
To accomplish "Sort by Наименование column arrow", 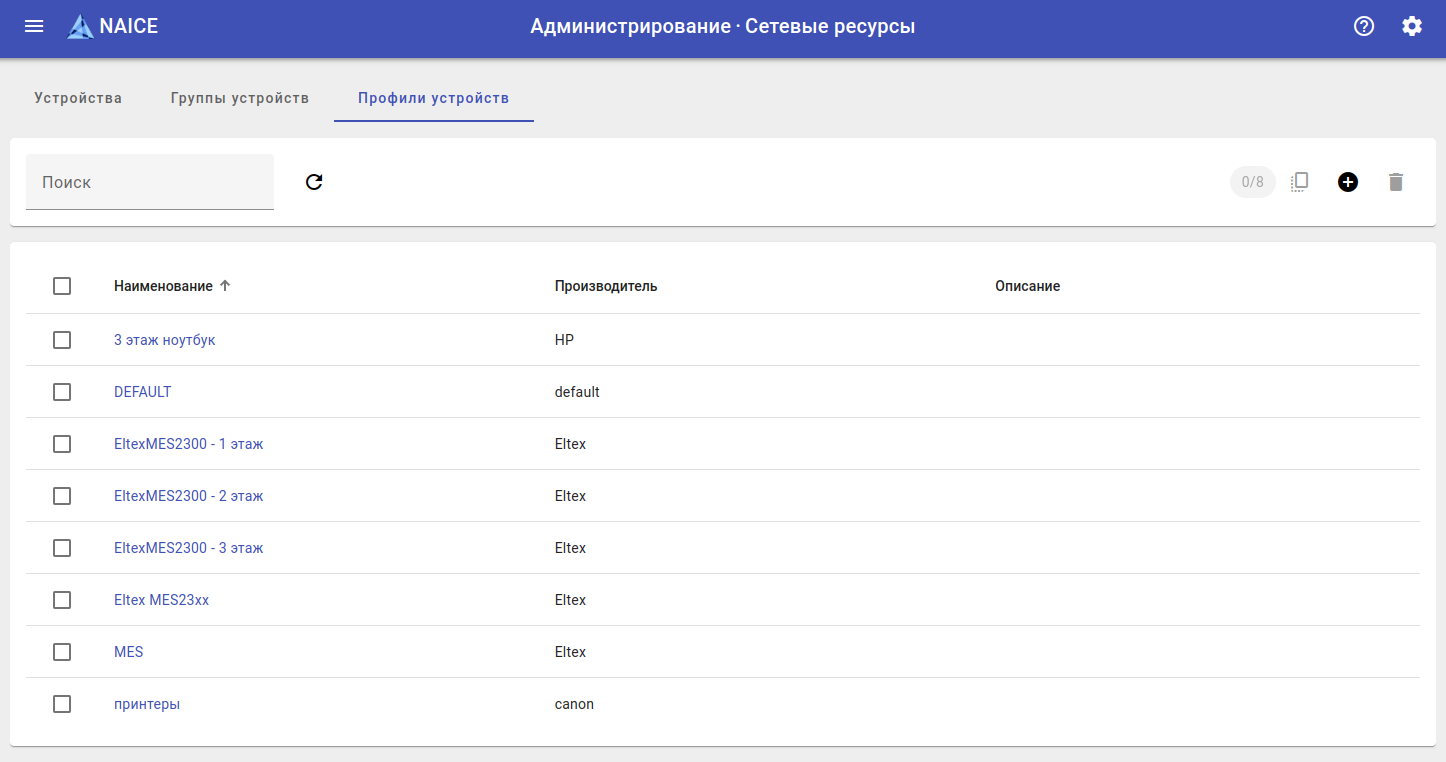I will pos(225,286).
